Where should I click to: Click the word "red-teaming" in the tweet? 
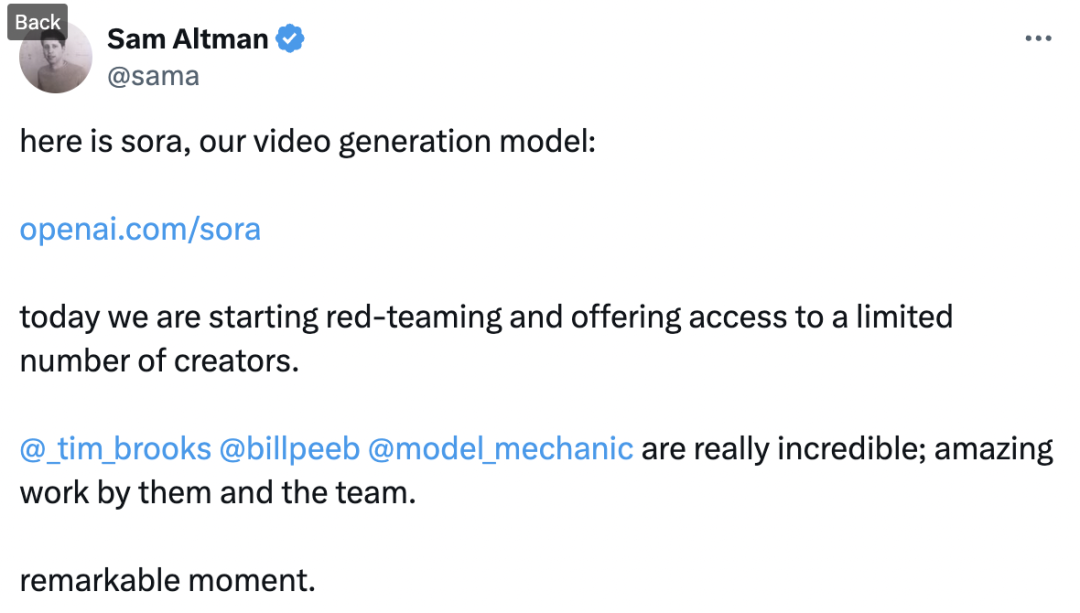[x=412, y=317]
